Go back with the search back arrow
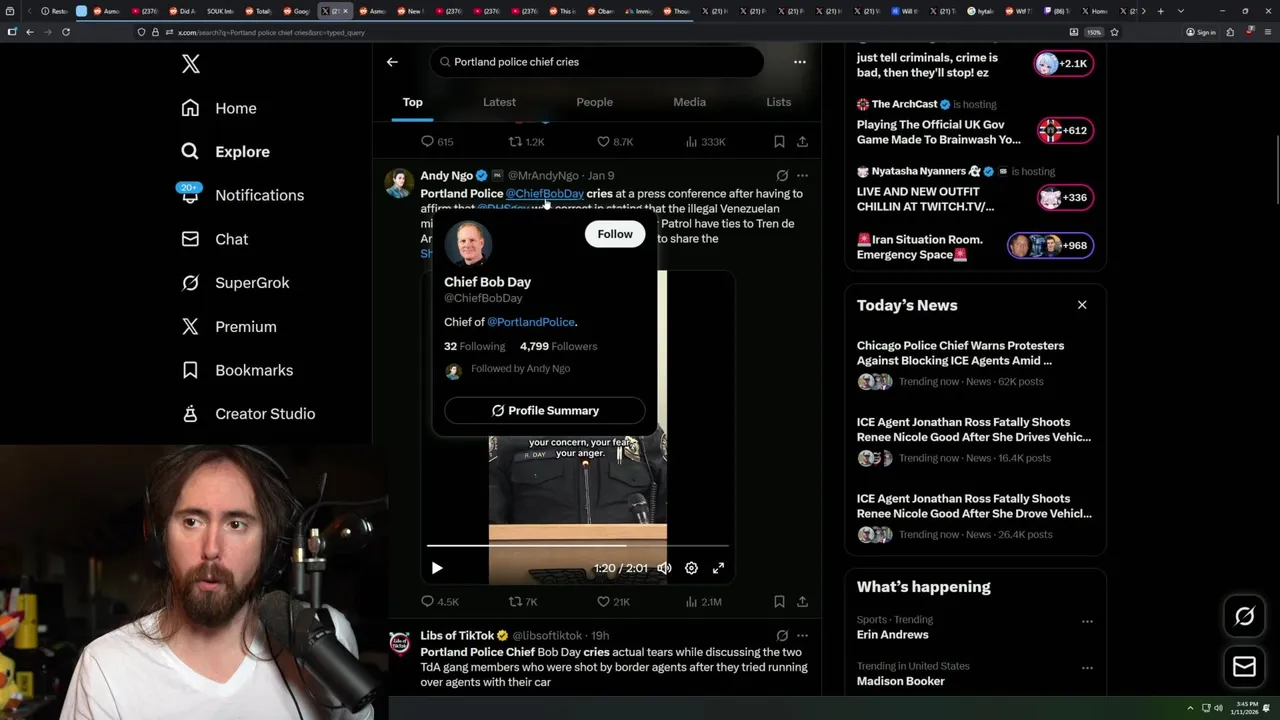Image resolution: width=1280 pixels, height=720 pixels. [x=392, y=62]
